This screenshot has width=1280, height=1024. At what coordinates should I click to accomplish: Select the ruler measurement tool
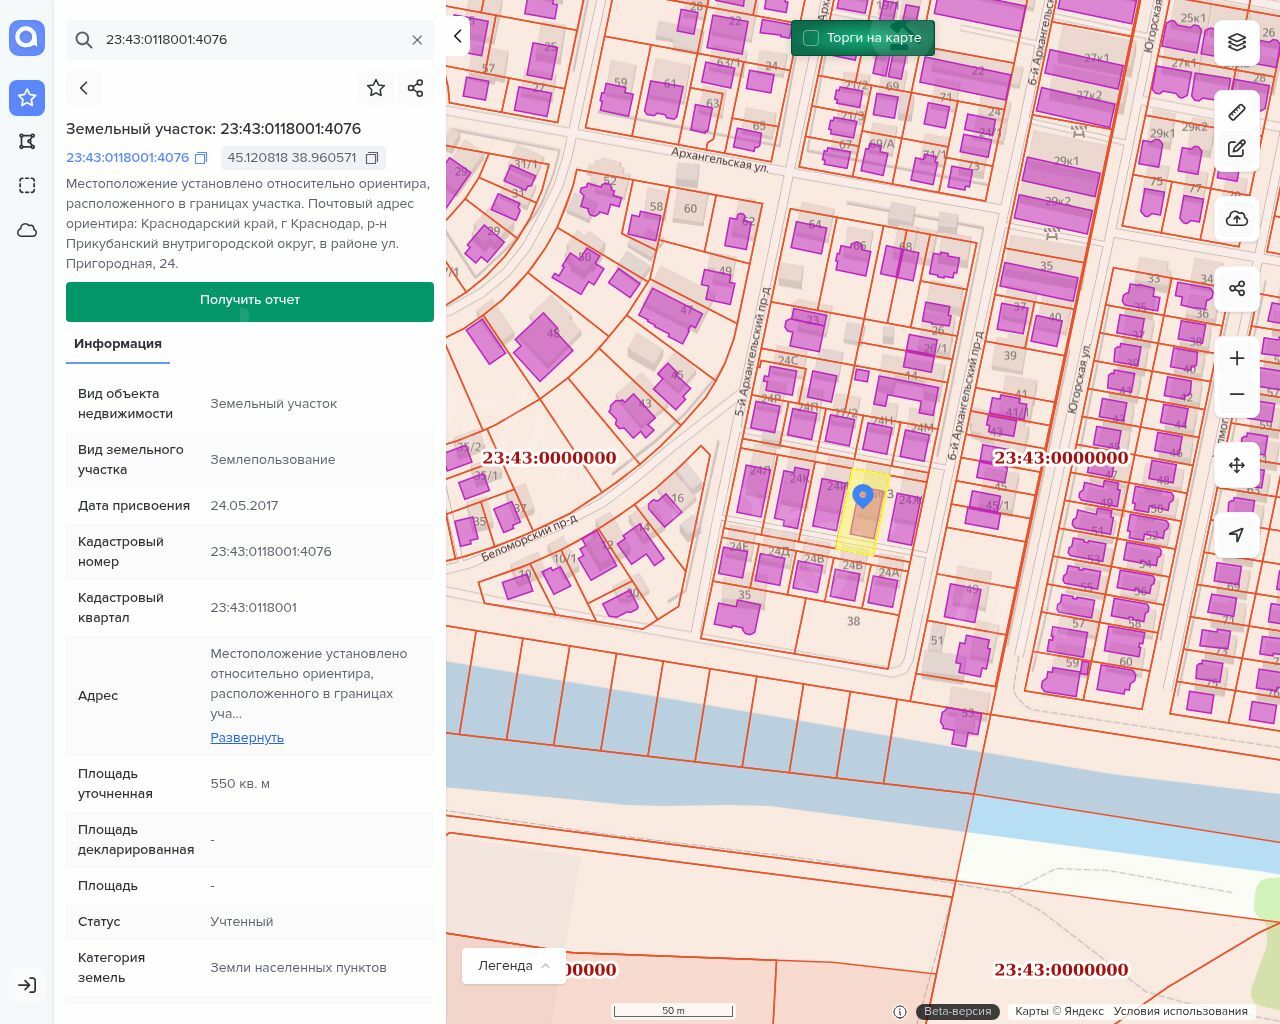pyautogui.click(x=1237, y=112)
